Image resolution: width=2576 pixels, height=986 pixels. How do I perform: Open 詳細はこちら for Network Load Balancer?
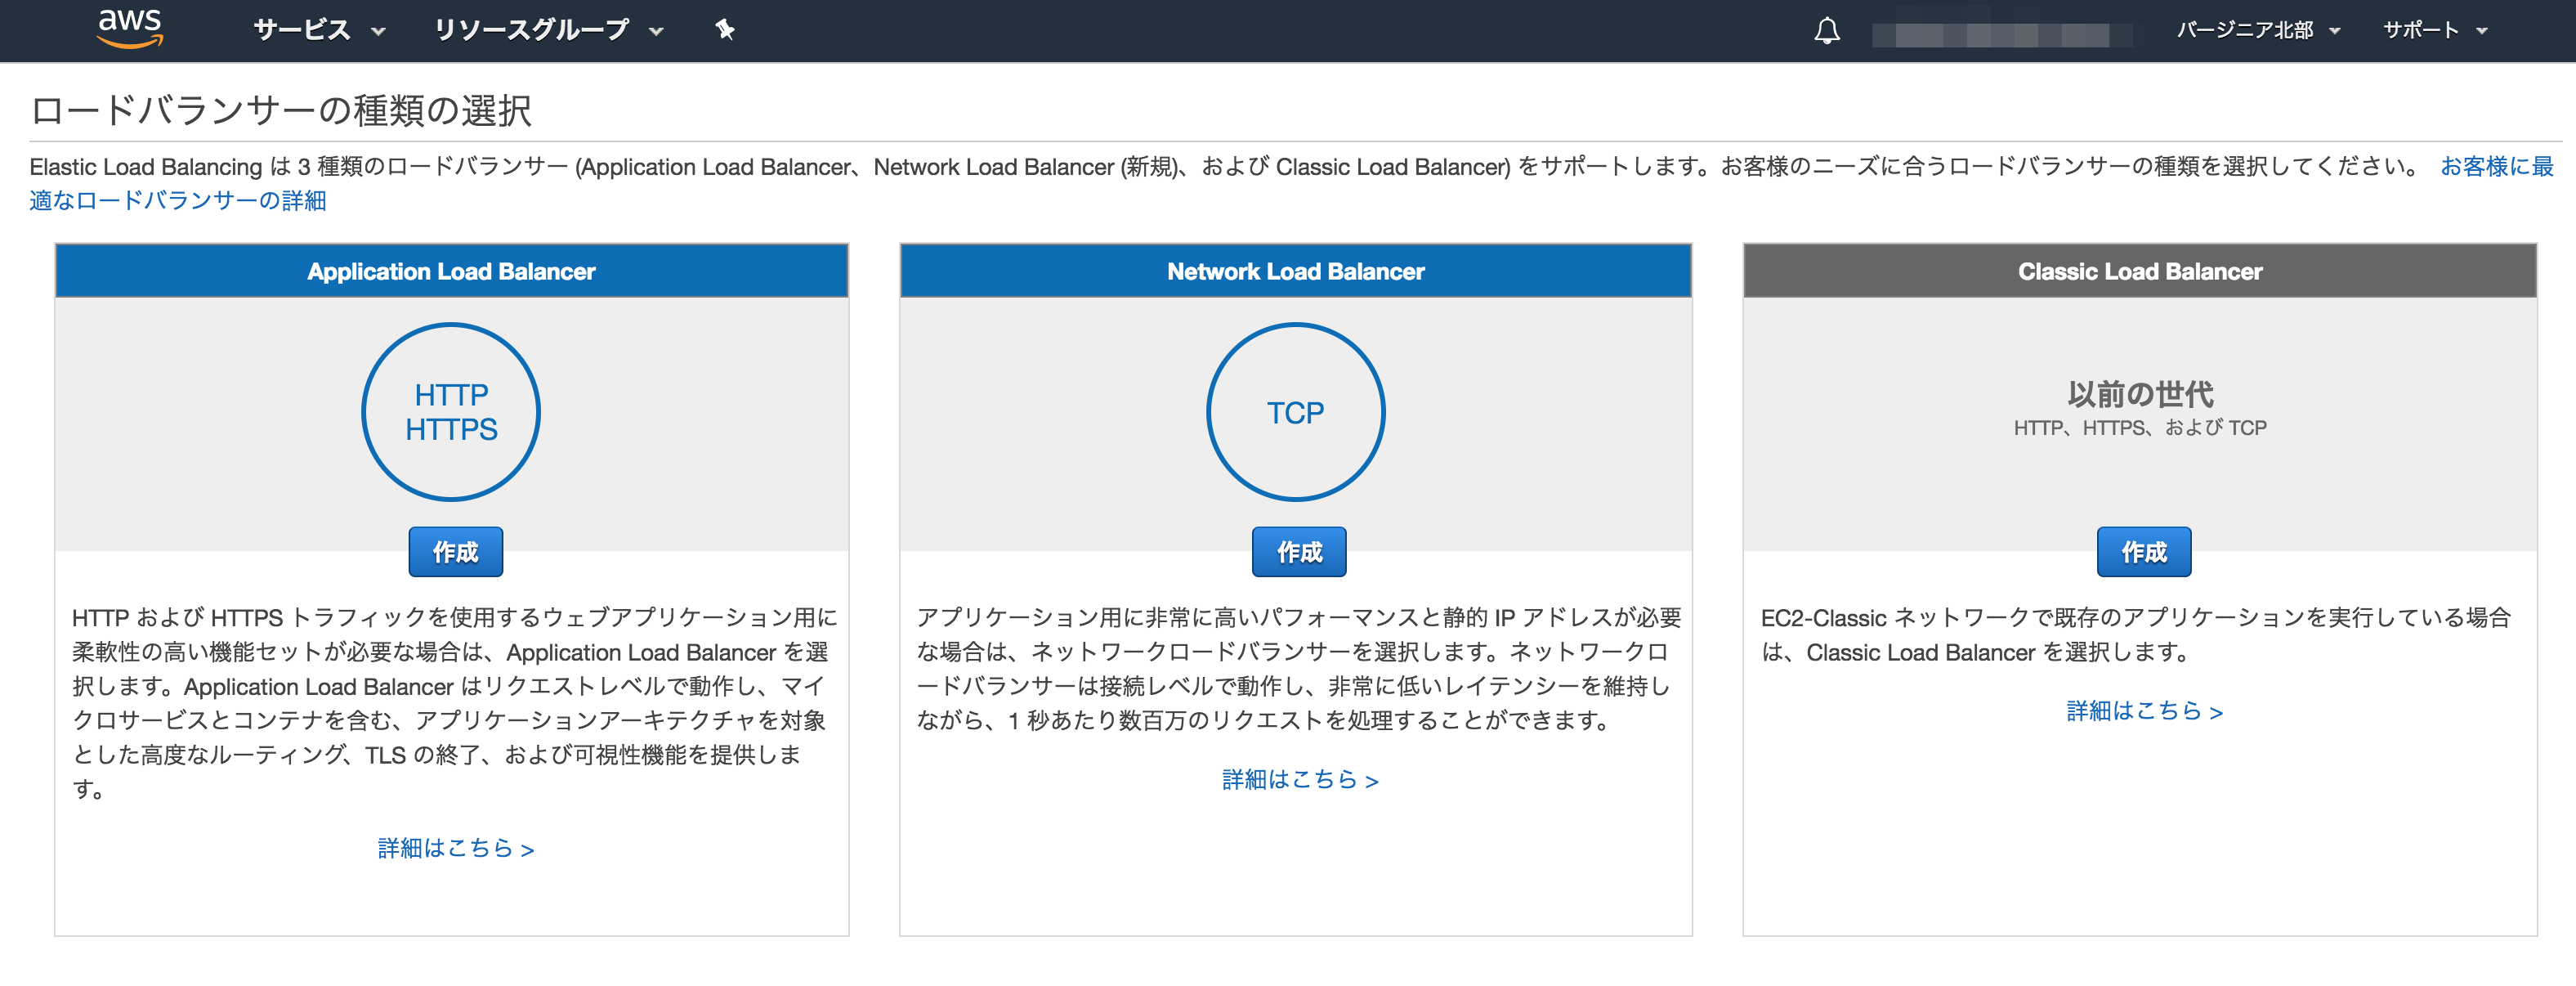click(x=1299, y=779)
